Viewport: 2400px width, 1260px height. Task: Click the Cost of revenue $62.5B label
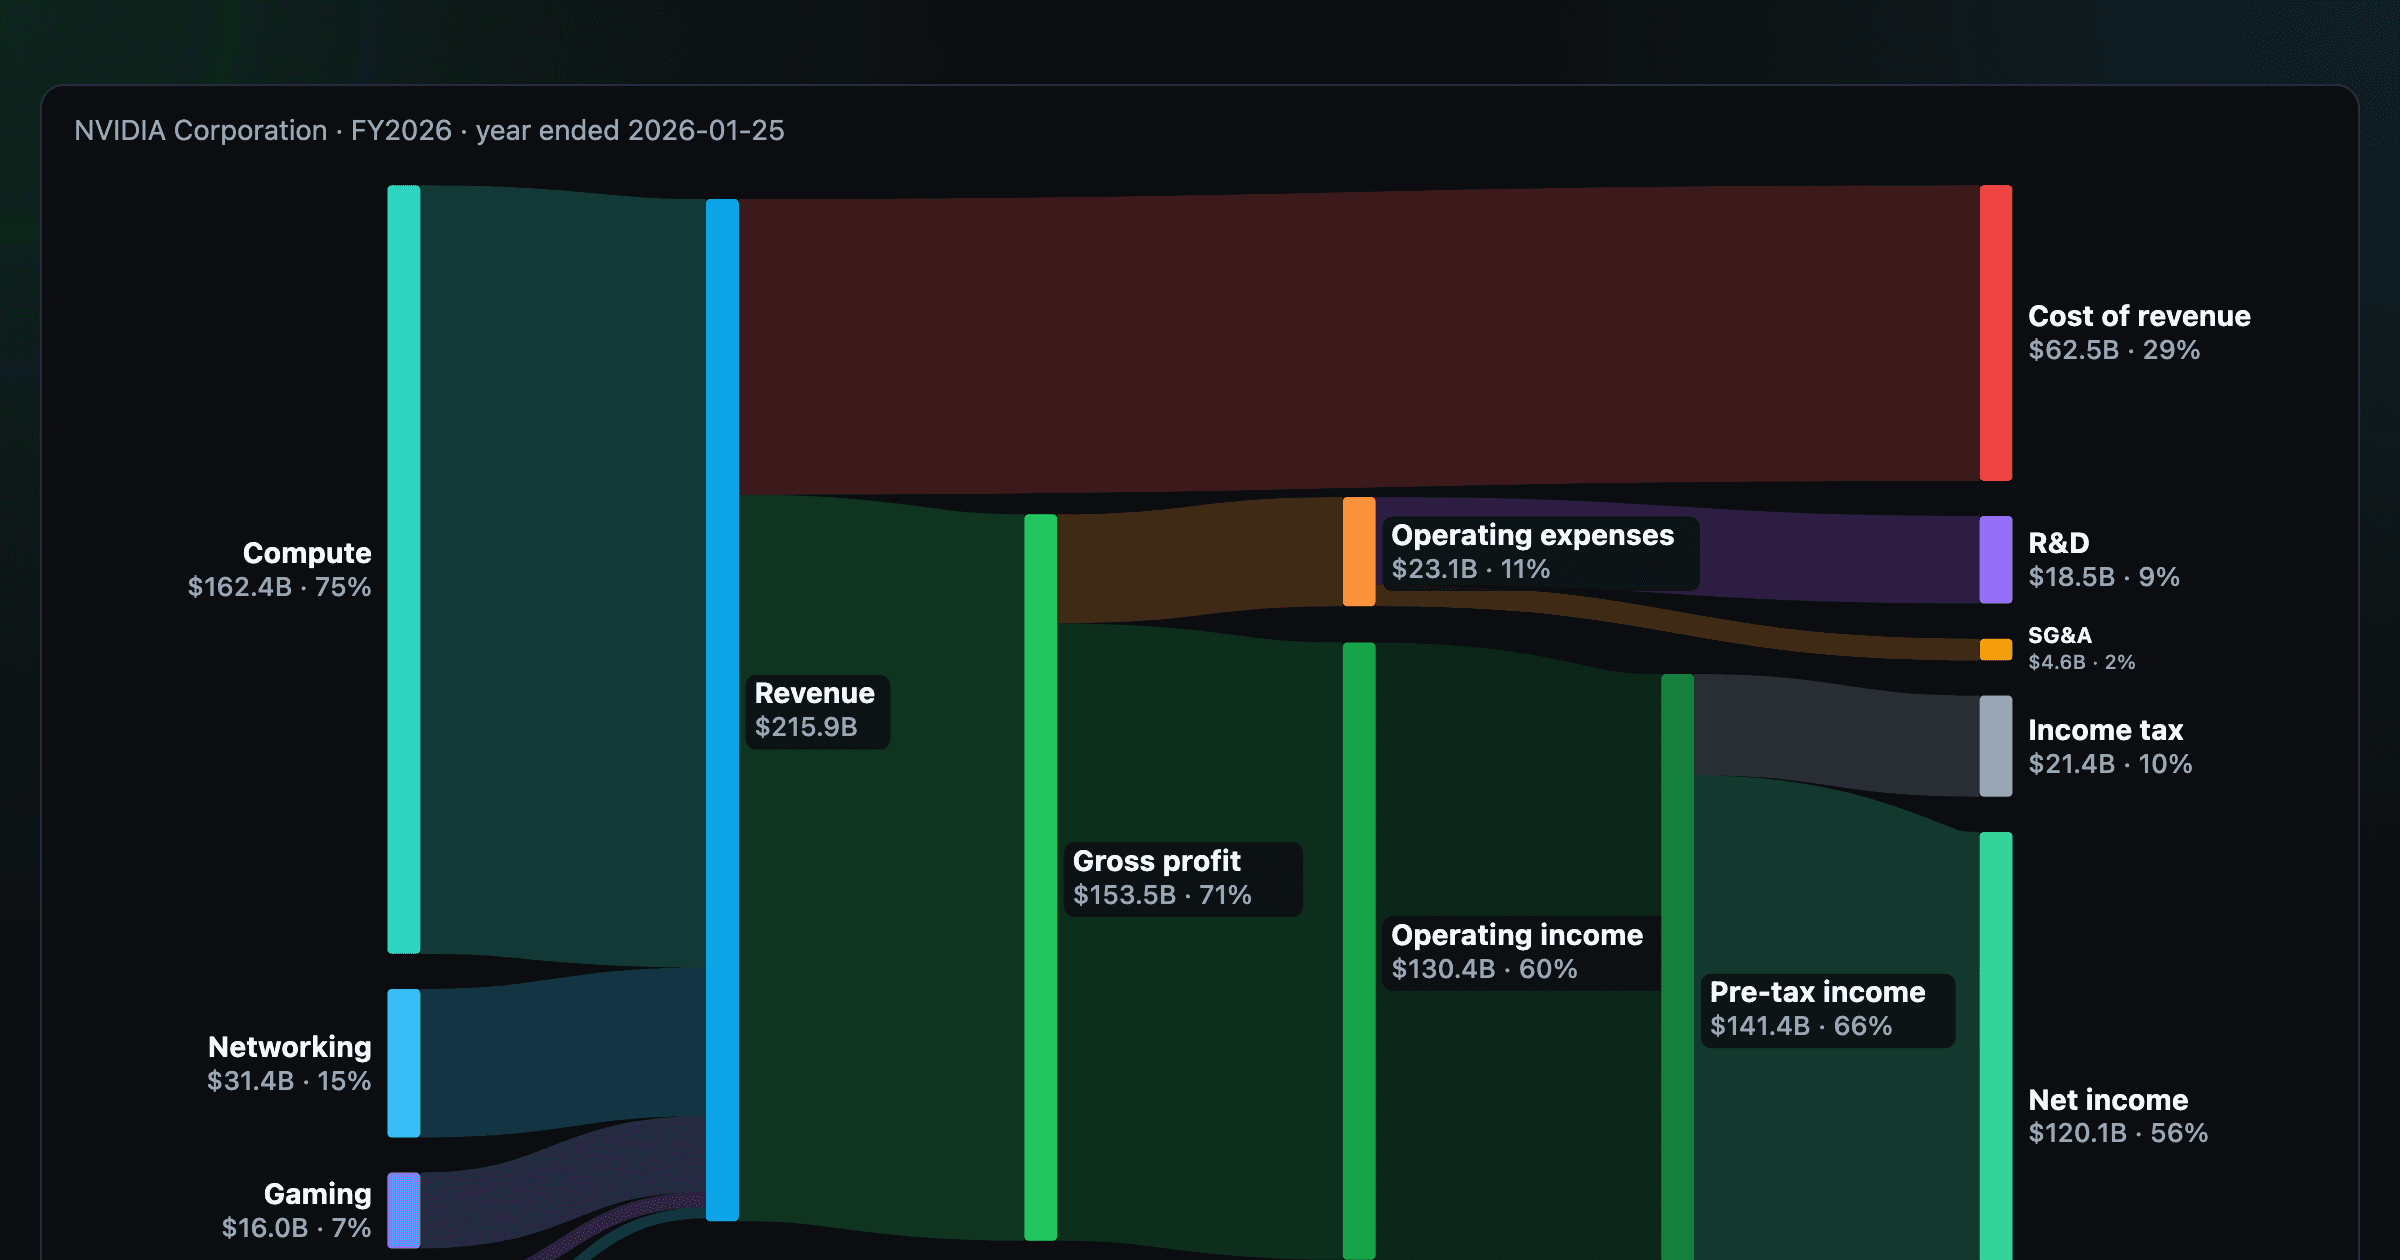[x=2139, y=333]
